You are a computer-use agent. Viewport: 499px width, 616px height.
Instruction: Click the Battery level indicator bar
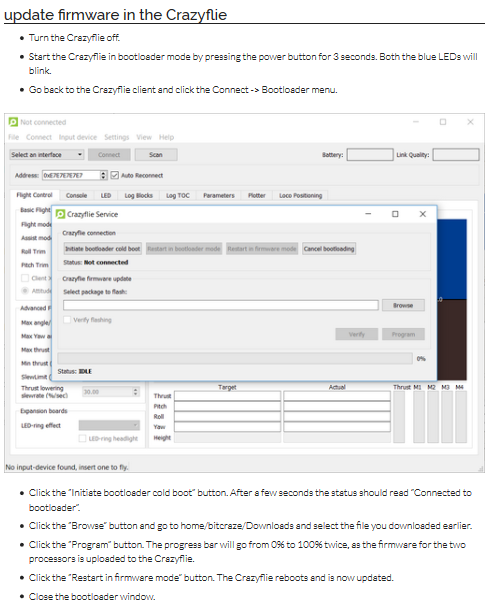pyautogui.click(x=370, y=155)
